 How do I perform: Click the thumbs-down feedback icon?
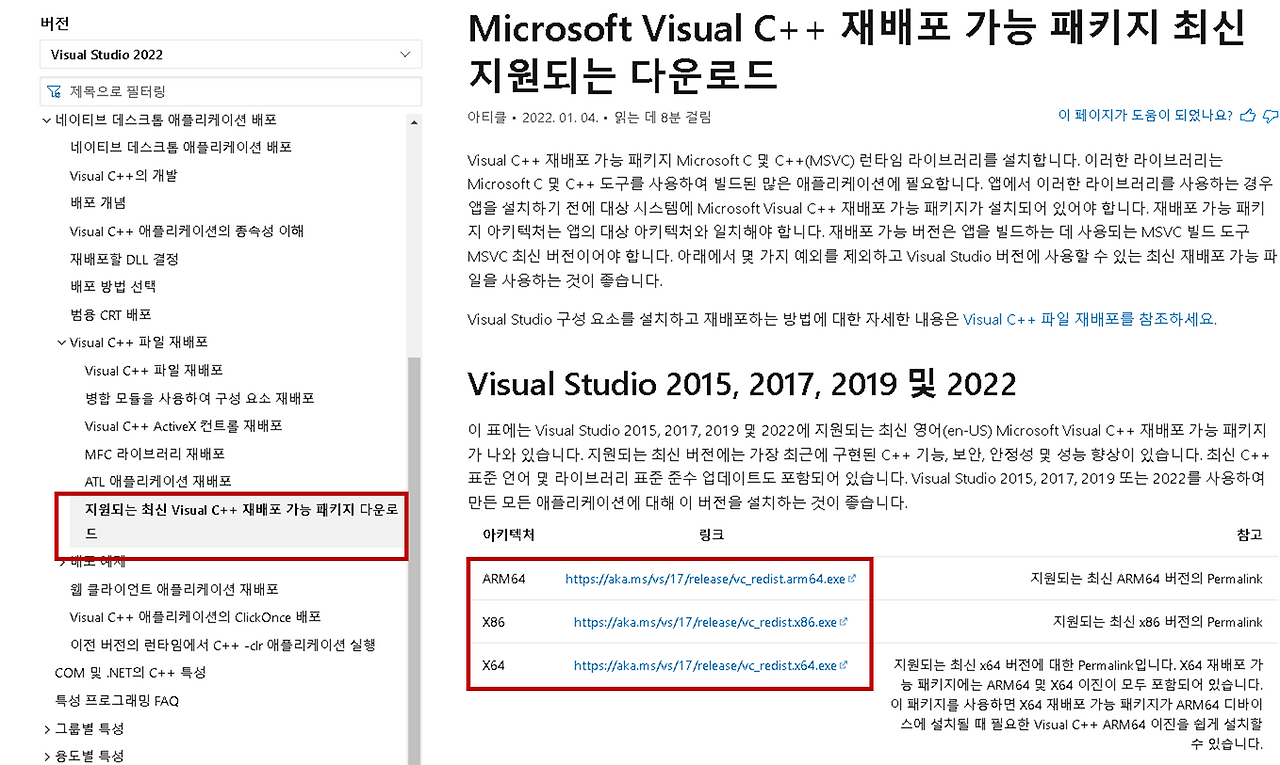(x=1270, y=116)
